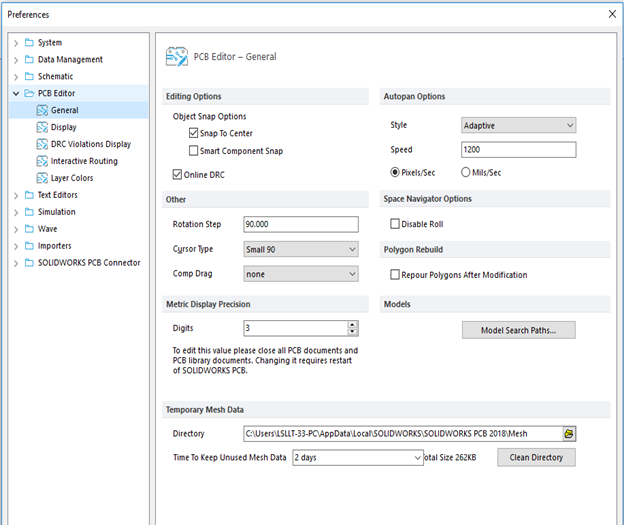The width and height of the screenshot is (624, 525).
Task: Click the Clean Directory button
Action: (x=536, y=457)
